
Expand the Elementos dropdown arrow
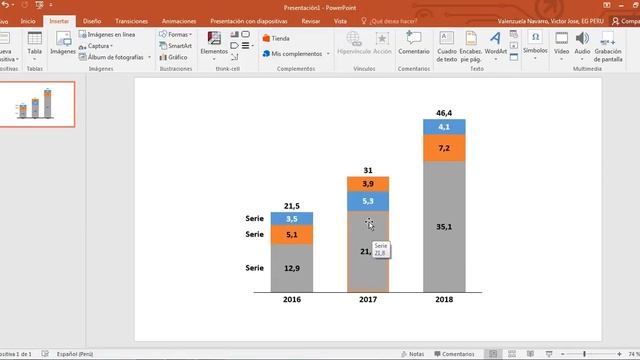click(214, 60)
